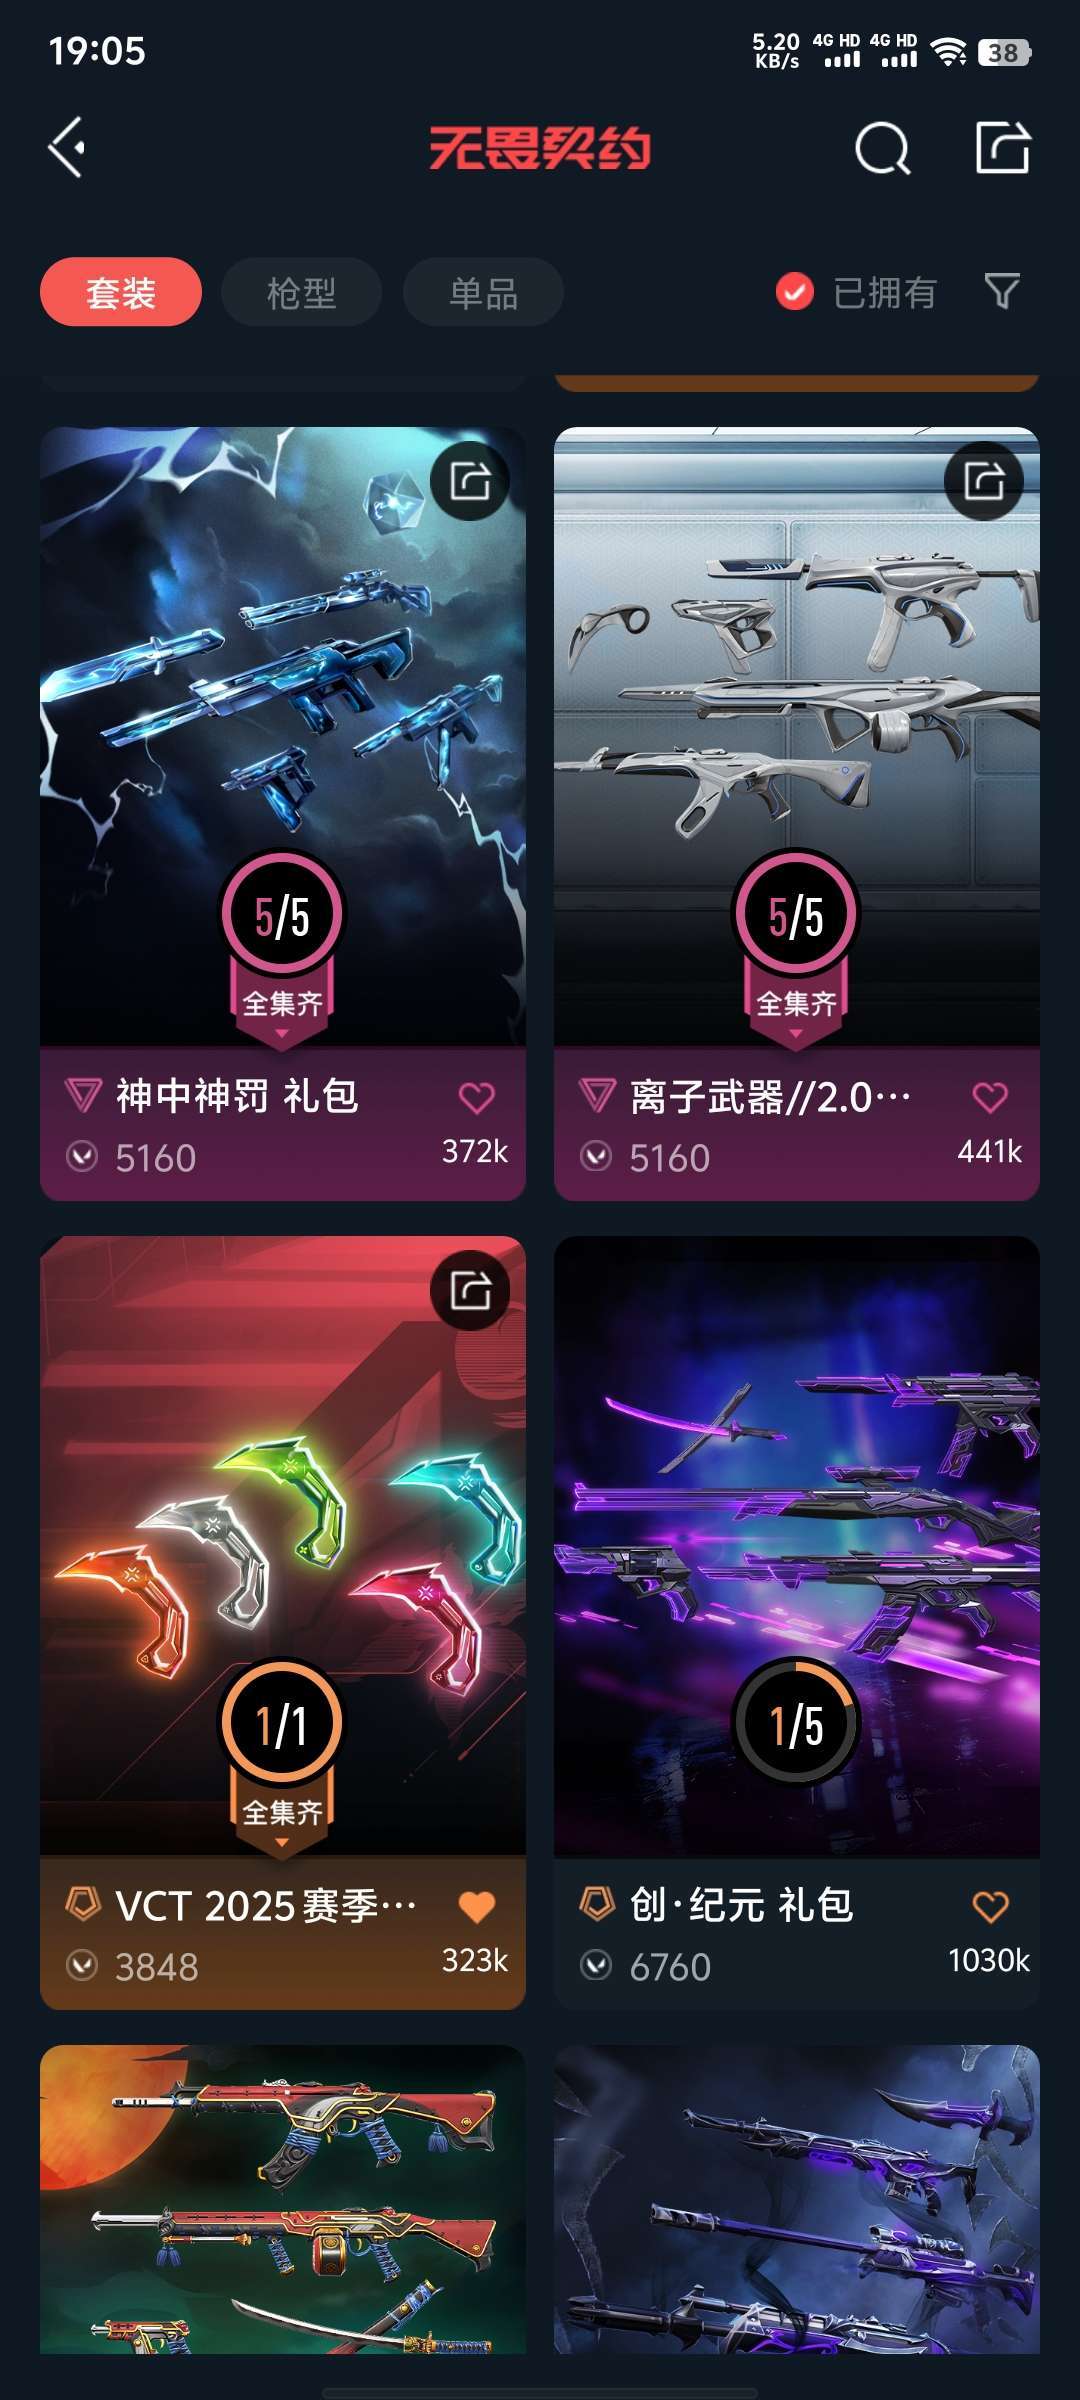The height and width of the screenshot is (2400, 1080).
Task: Open the 创·纪元 礼包 bundle image
Action: [x=797, y=1546]
